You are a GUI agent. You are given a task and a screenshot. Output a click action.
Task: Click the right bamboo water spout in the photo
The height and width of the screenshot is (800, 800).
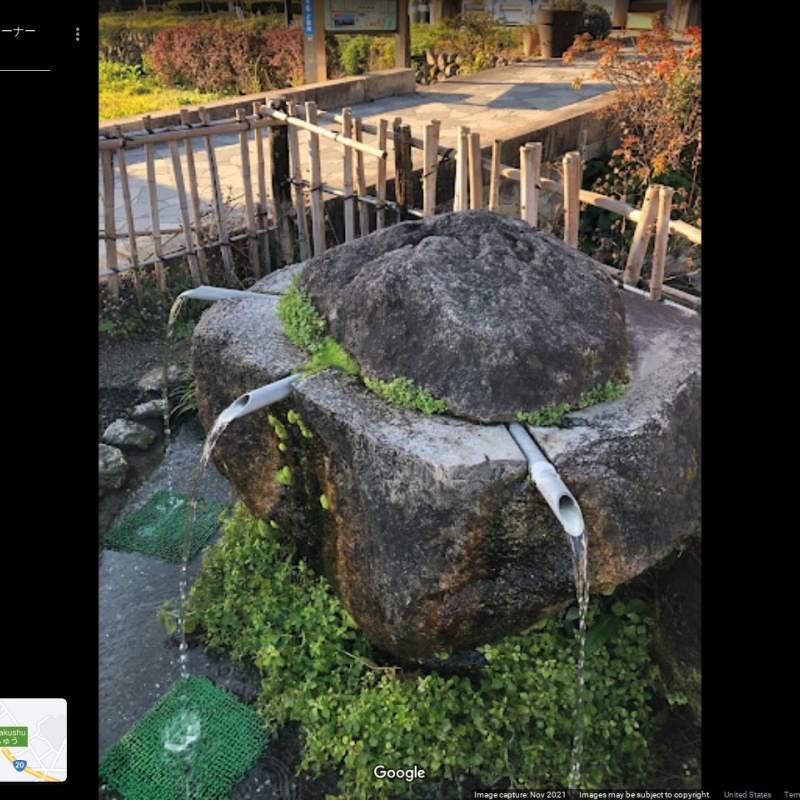click(548, 480)
